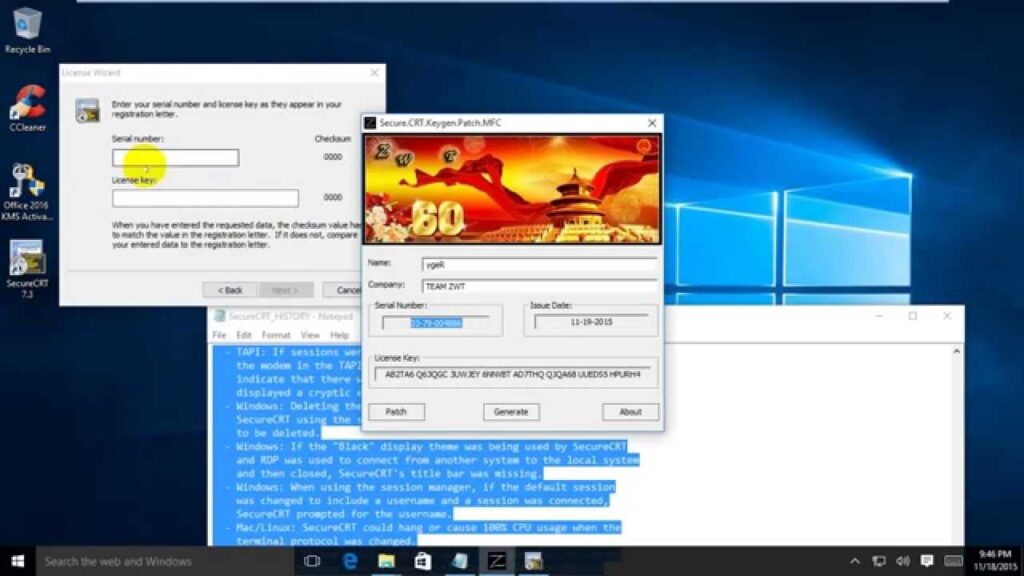Click the Notepad line "and then closed, SecureCRT's title bar was missing."

tap(389, 473)
